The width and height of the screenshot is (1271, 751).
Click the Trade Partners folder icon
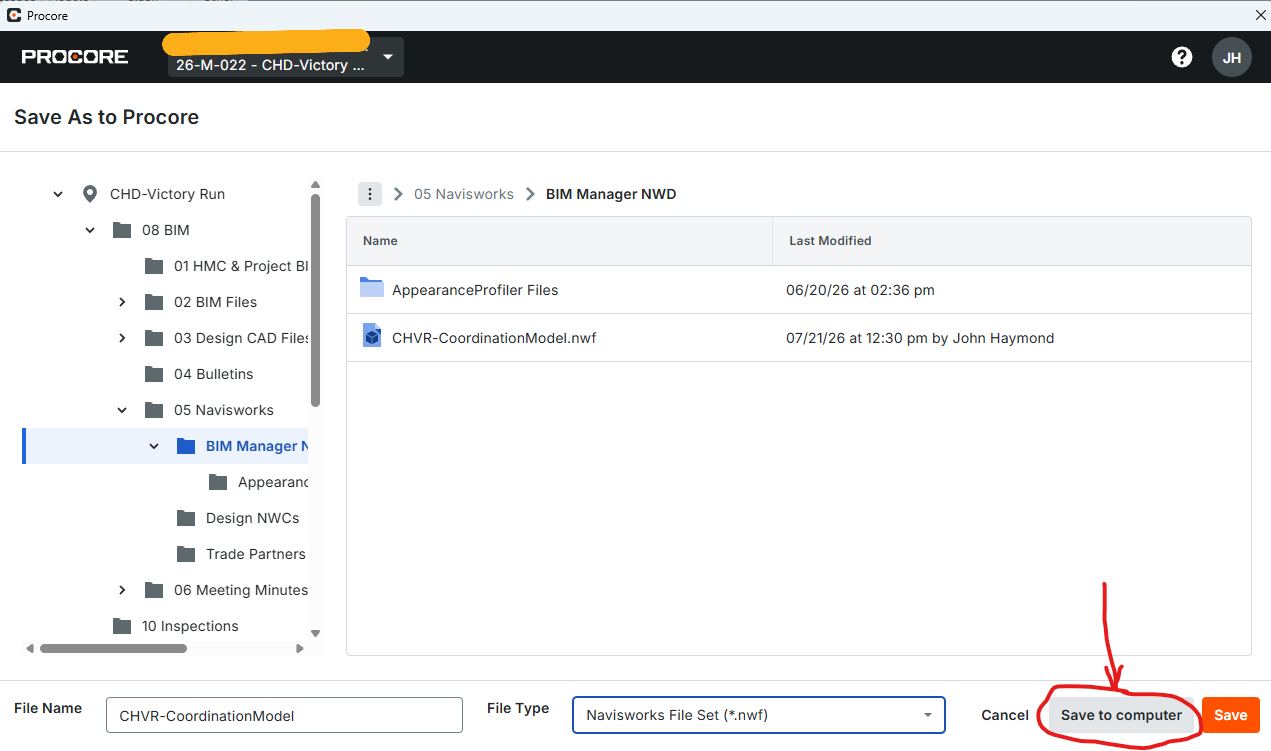pos(186,554)
